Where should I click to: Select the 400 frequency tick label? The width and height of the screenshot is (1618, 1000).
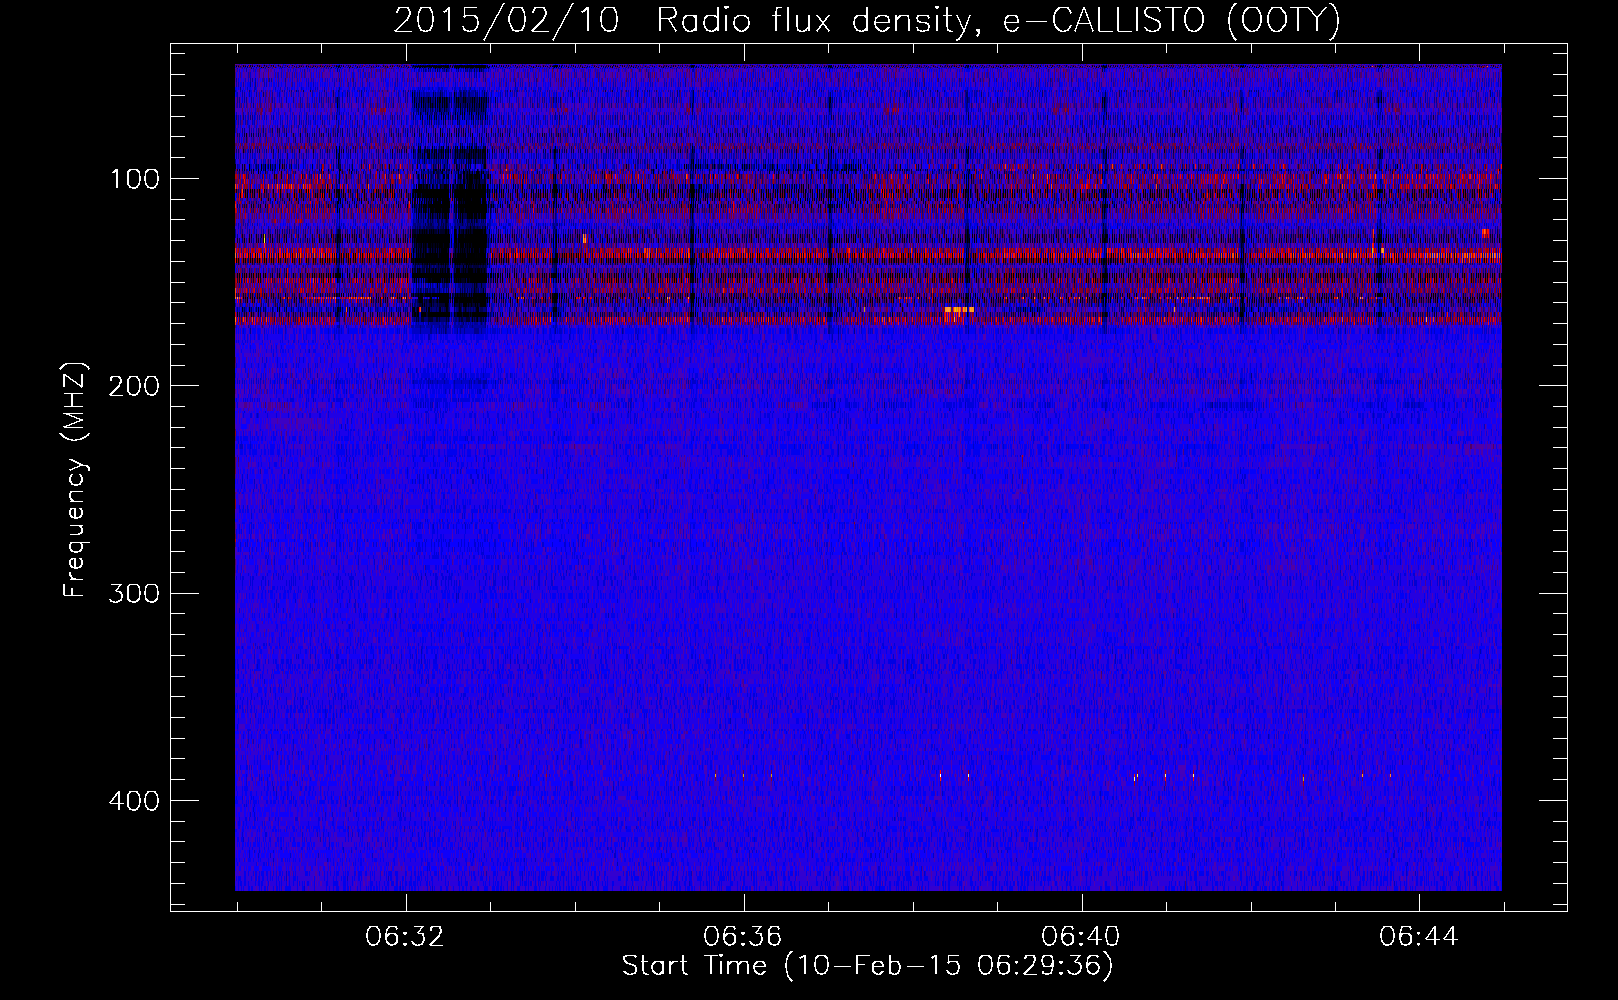(135, 801)
